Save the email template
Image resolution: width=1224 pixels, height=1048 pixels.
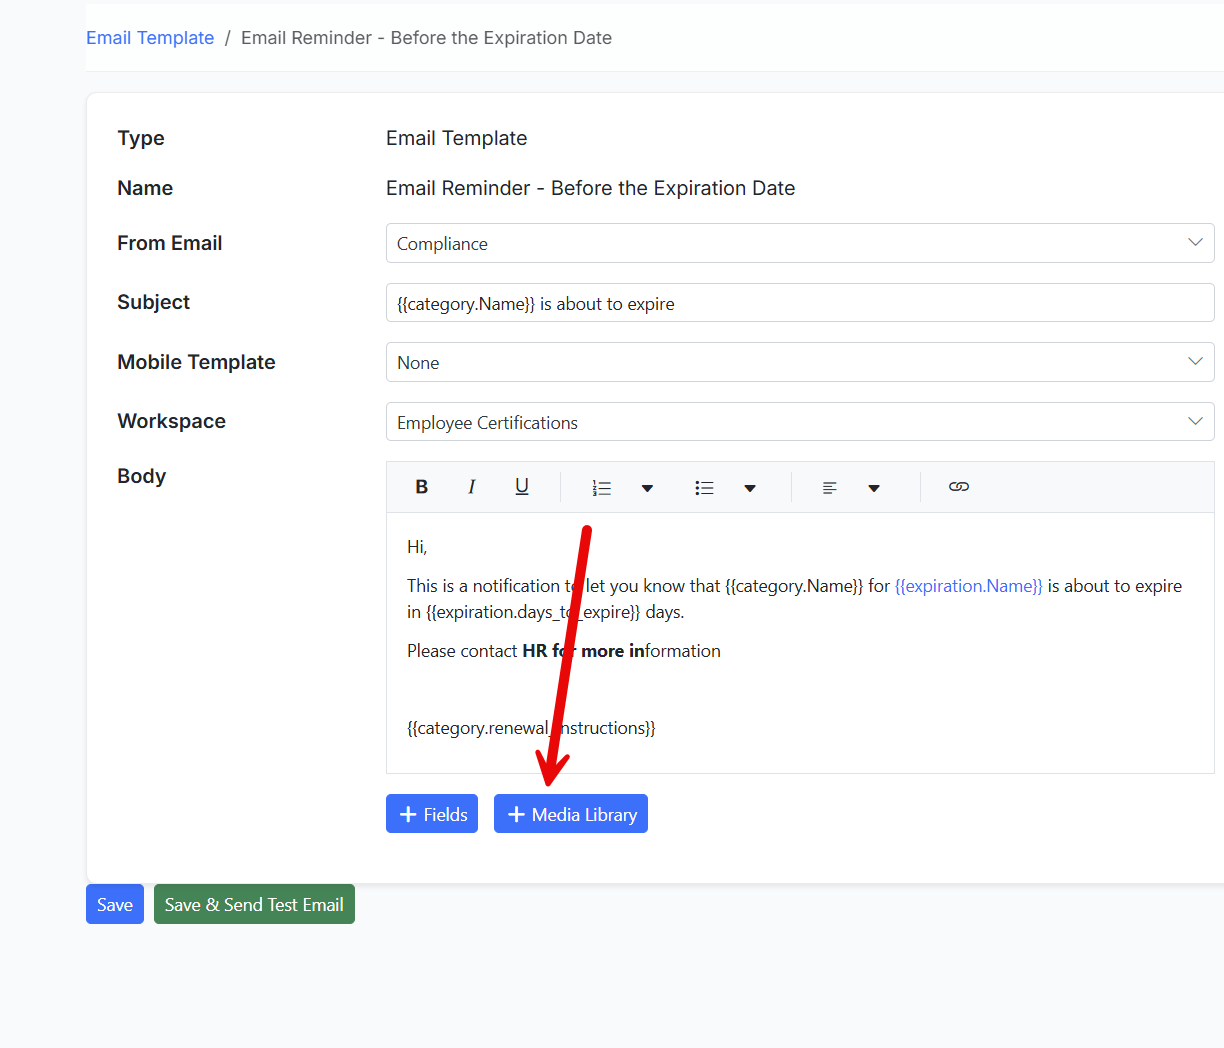tap(115, 904)
